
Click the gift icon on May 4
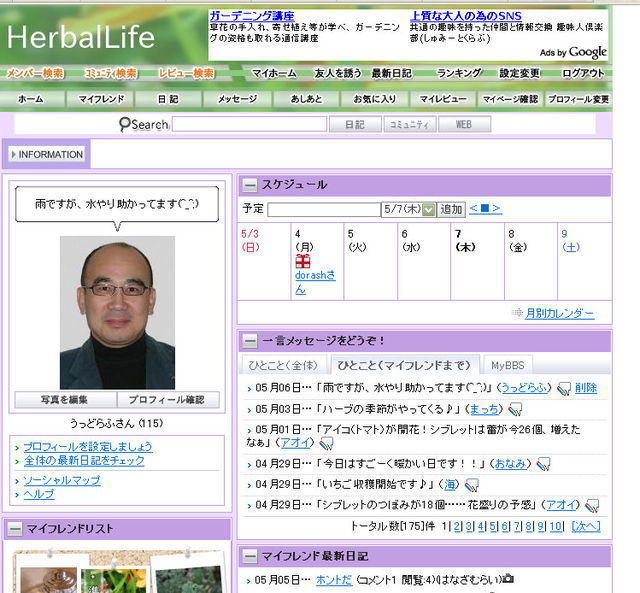[x=302, y=260]
